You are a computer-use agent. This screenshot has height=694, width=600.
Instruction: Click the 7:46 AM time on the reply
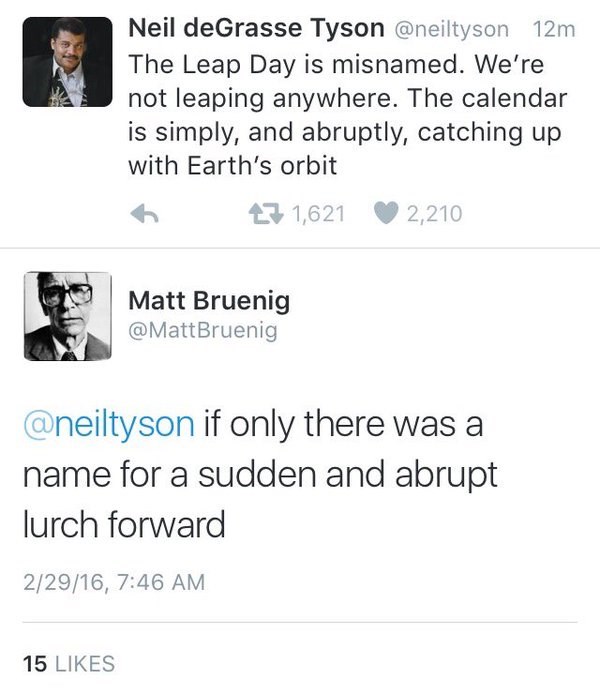click(x=155, y=581)
